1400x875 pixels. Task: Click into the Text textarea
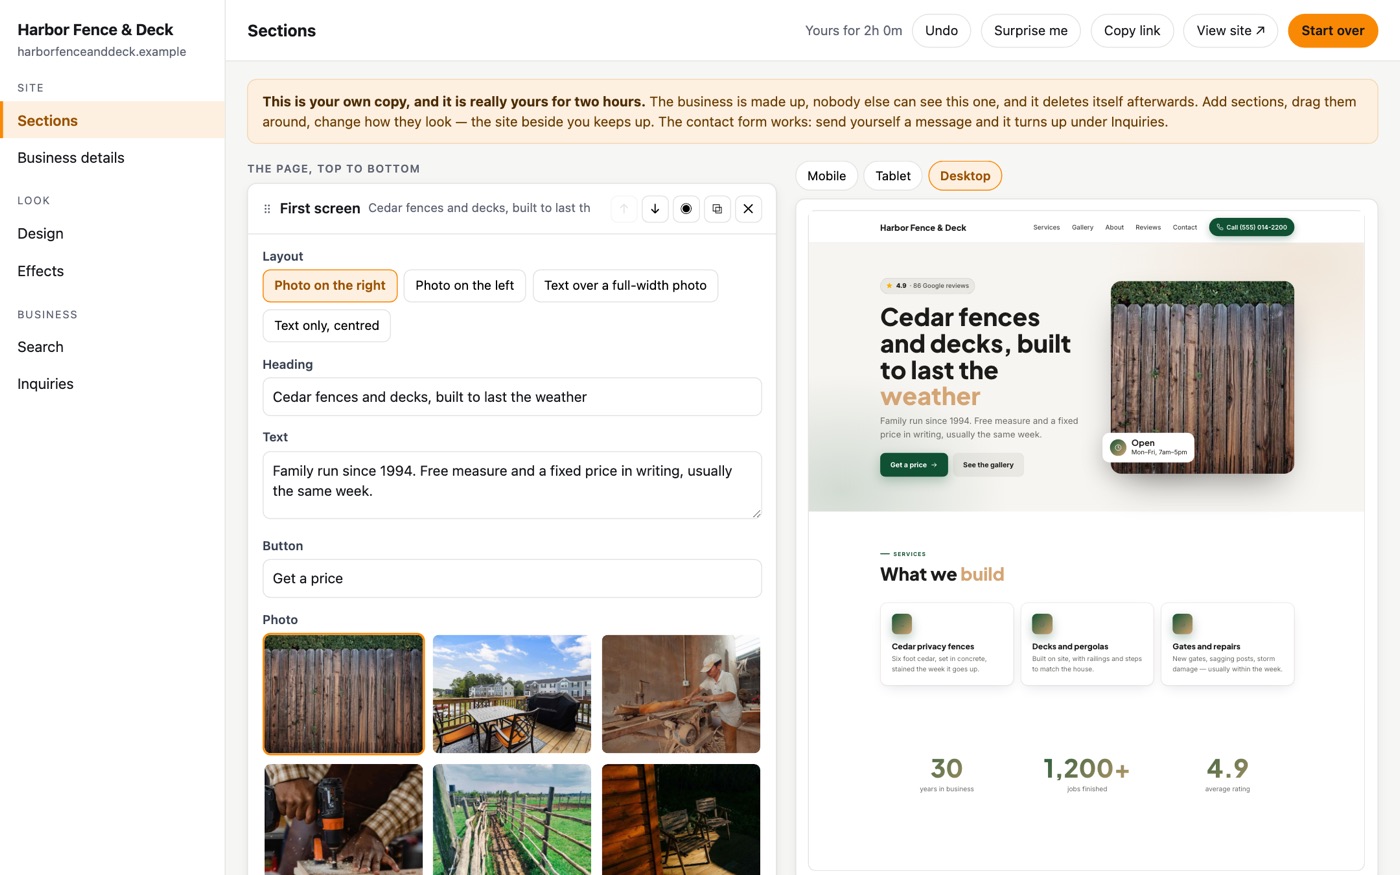click(512, 485)
